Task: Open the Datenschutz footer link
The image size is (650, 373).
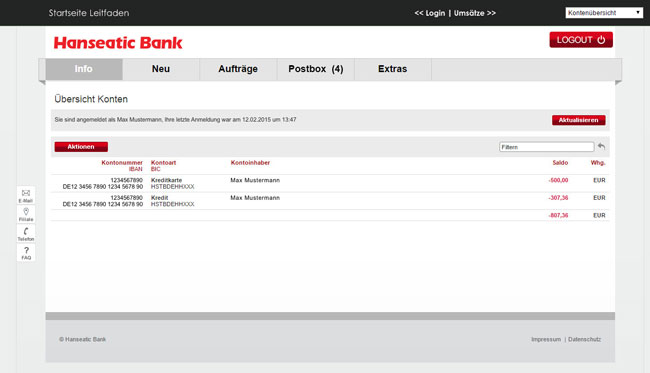Action: (585, 339)
